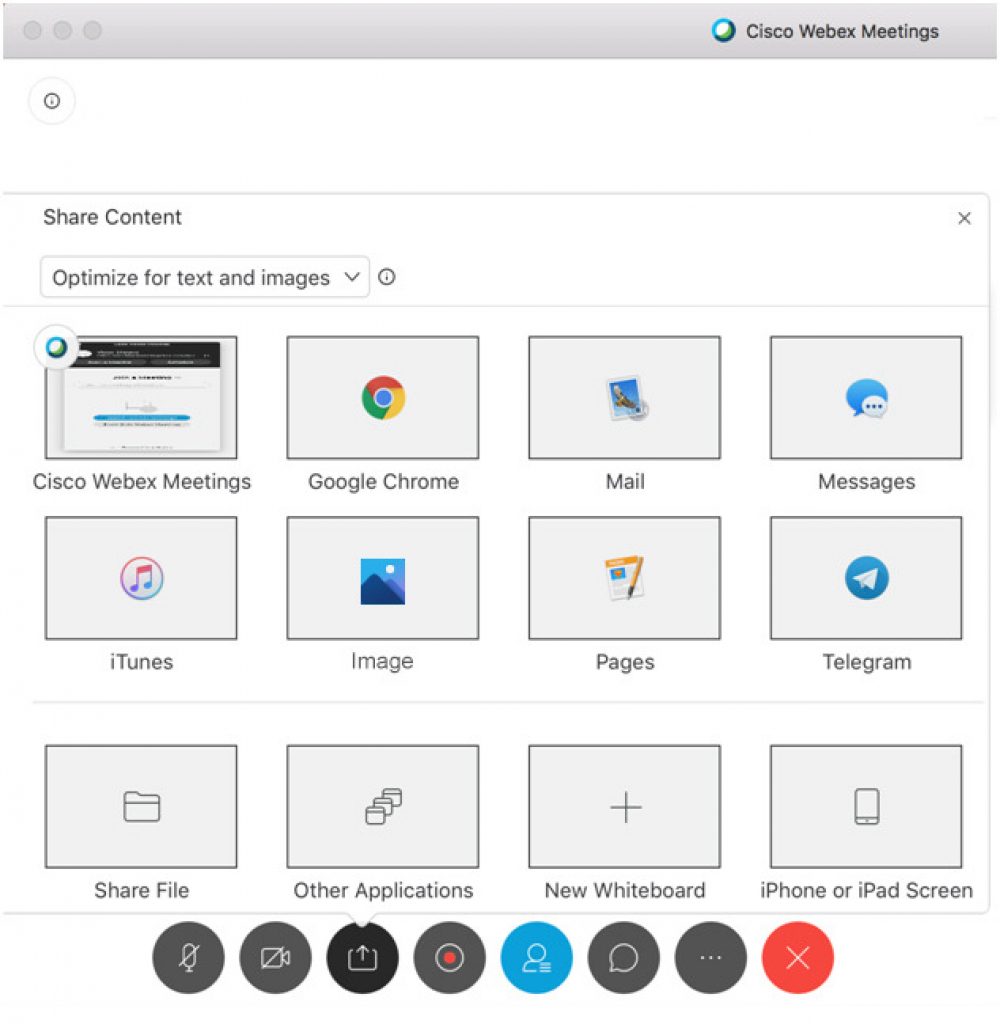This screenshot has width=1000, height=1024.
Task: Open the Share File option
Action: pos(141,807)
